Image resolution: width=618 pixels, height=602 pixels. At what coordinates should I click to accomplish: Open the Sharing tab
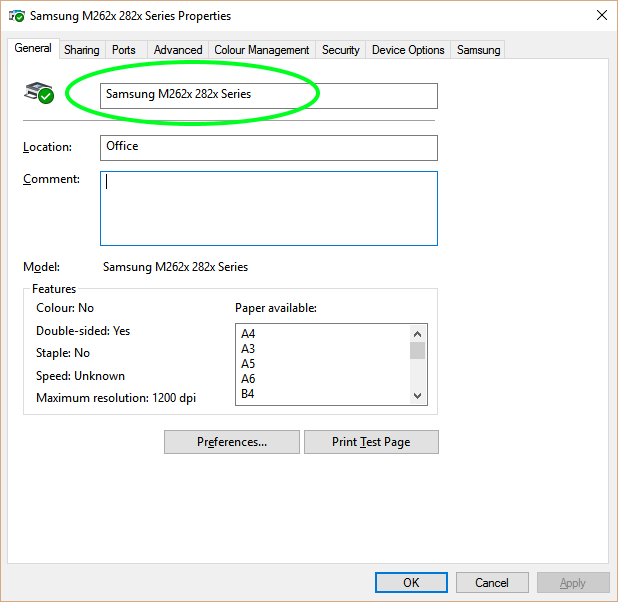82,50
